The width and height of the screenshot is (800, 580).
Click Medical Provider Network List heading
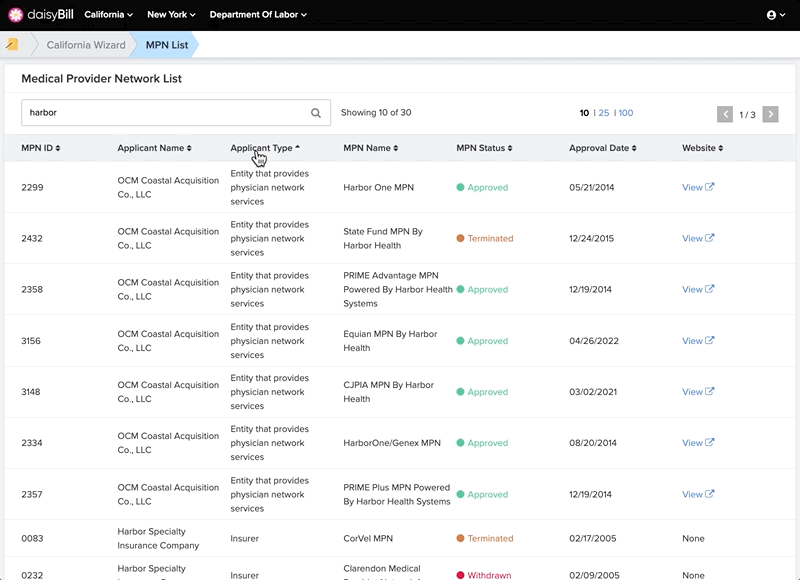[x=102, y=79]
